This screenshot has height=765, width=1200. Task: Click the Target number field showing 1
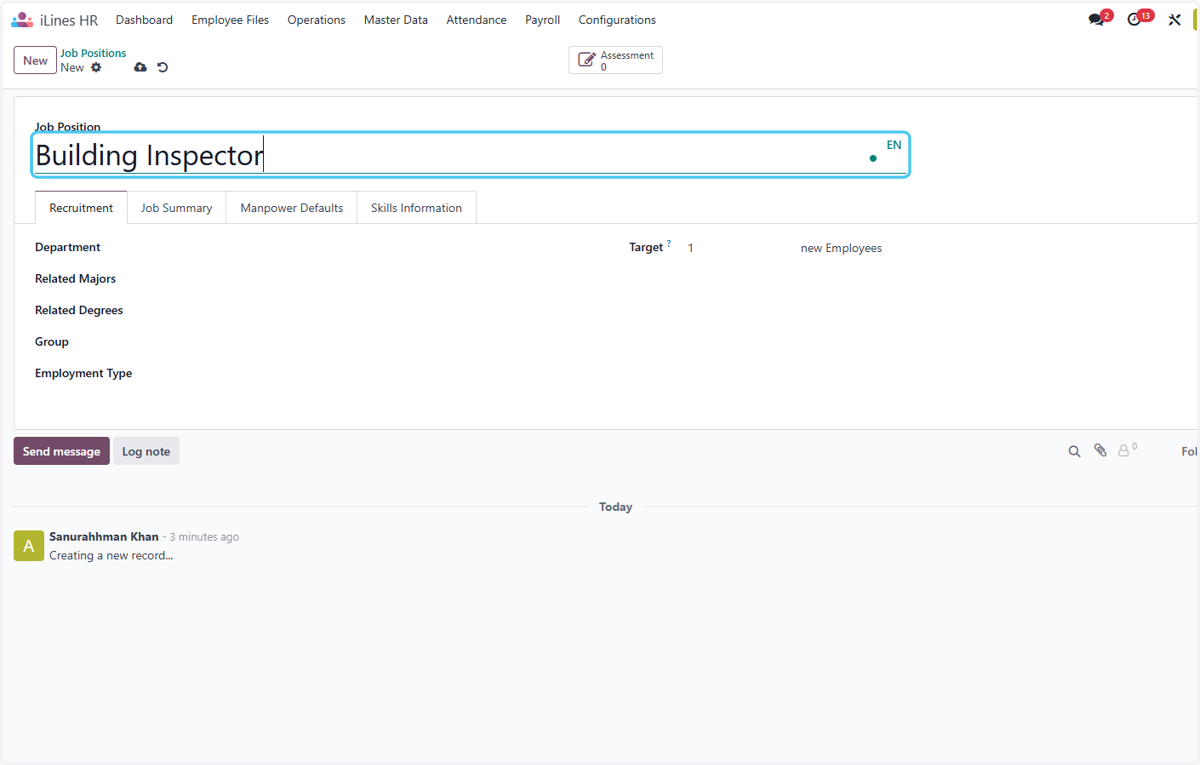pos(738,248)
